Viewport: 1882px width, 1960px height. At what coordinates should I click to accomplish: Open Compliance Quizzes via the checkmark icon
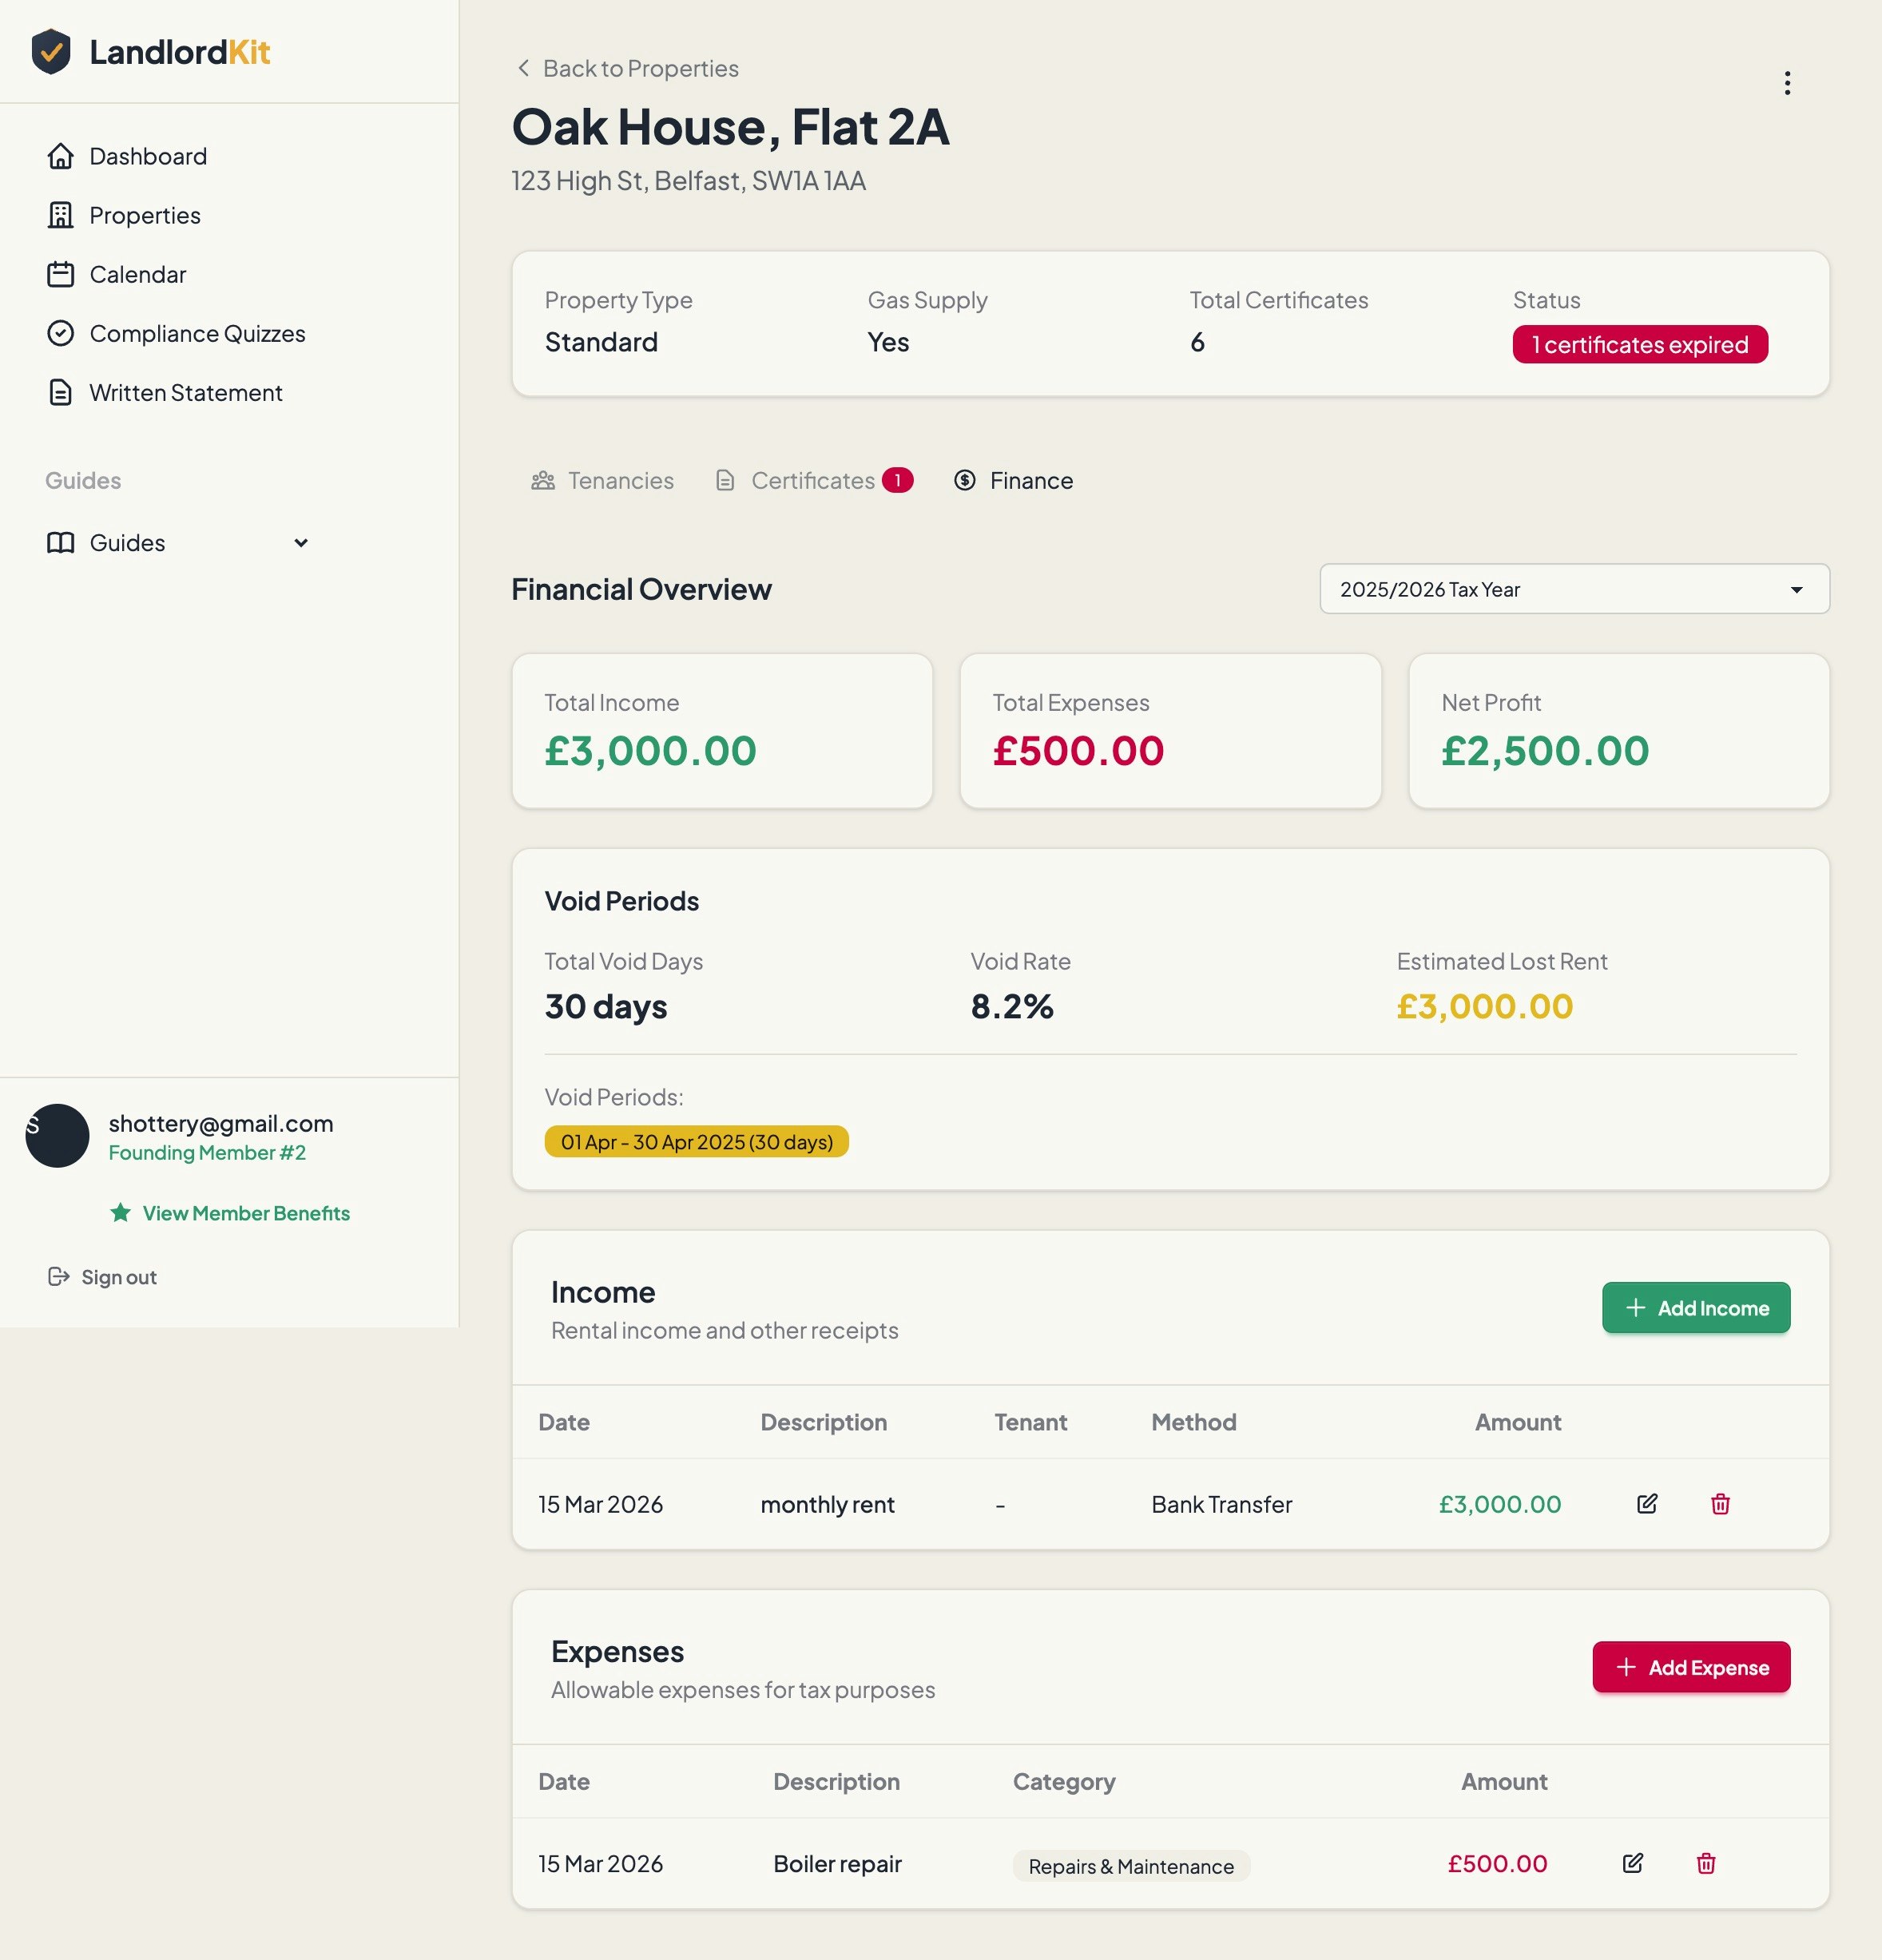click(x=61, y=333)
